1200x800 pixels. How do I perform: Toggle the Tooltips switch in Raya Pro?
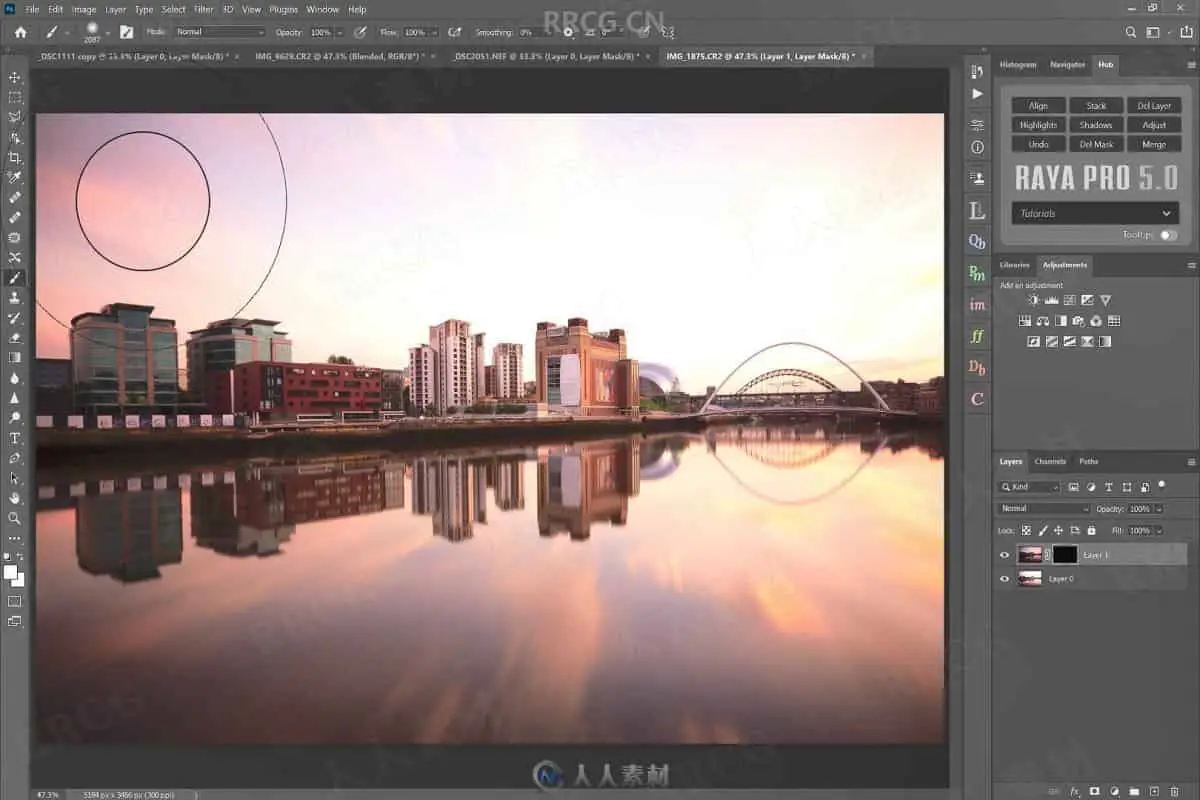[x=1168, y=236]
